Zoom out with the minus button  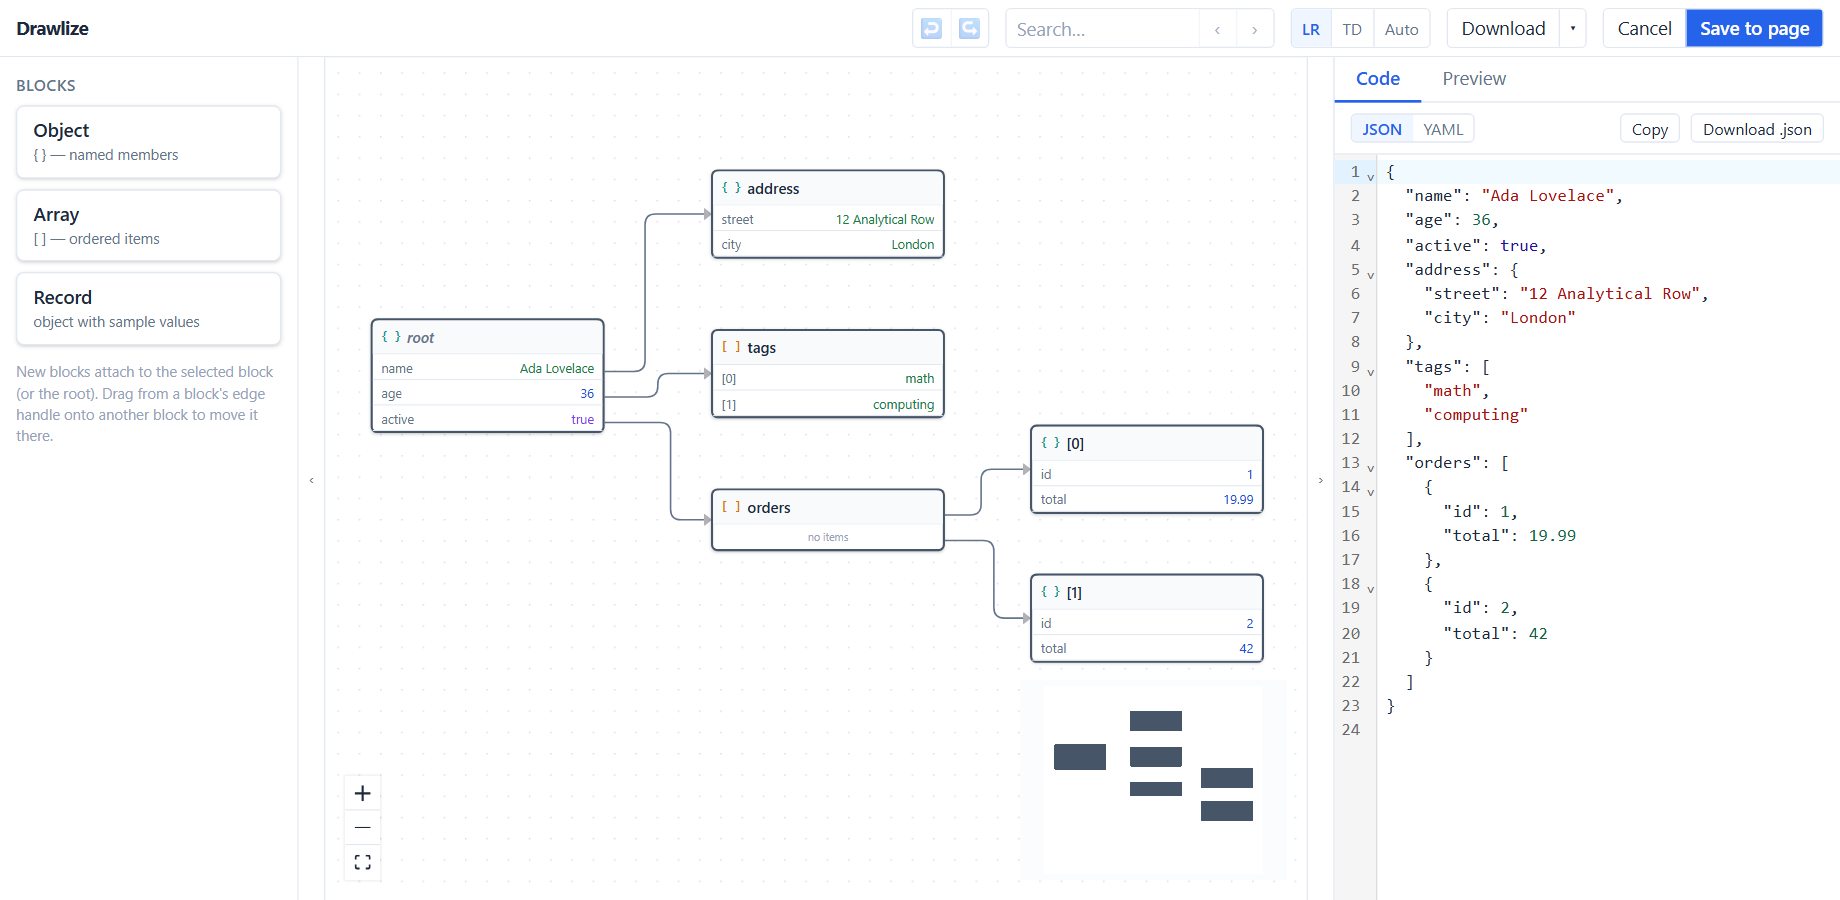coord(363,828)
